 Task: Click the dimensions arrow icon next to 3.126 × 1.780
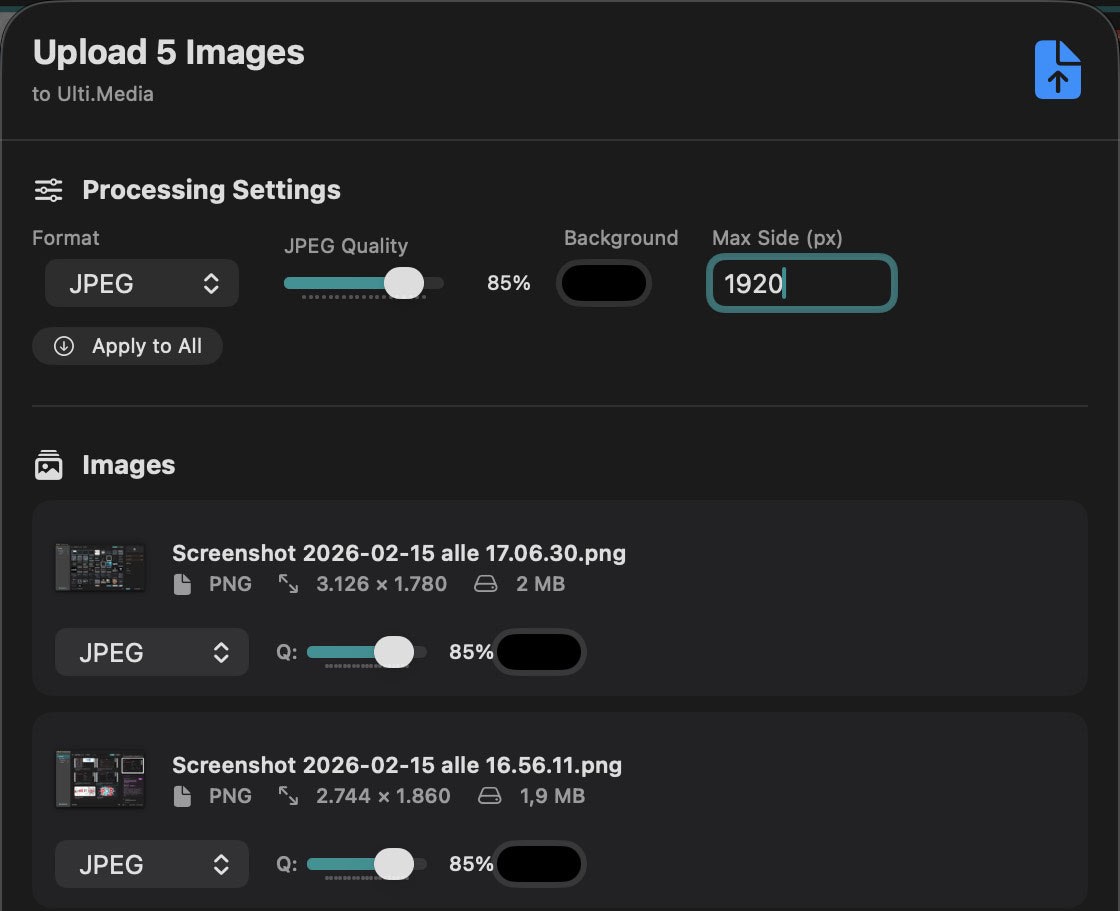click(x=287, y=584)
